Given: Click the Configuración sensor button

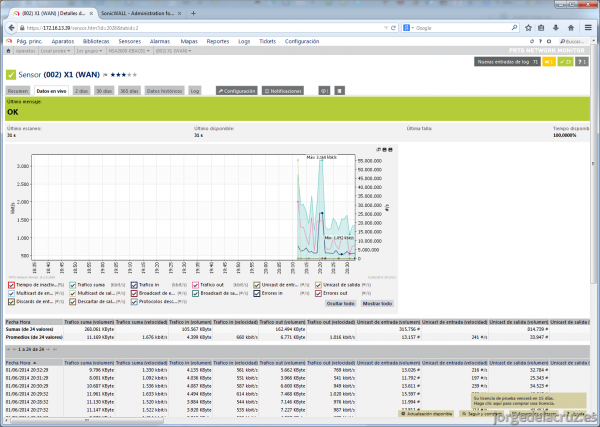Looking at the screenshot, I should pos(236,91).
